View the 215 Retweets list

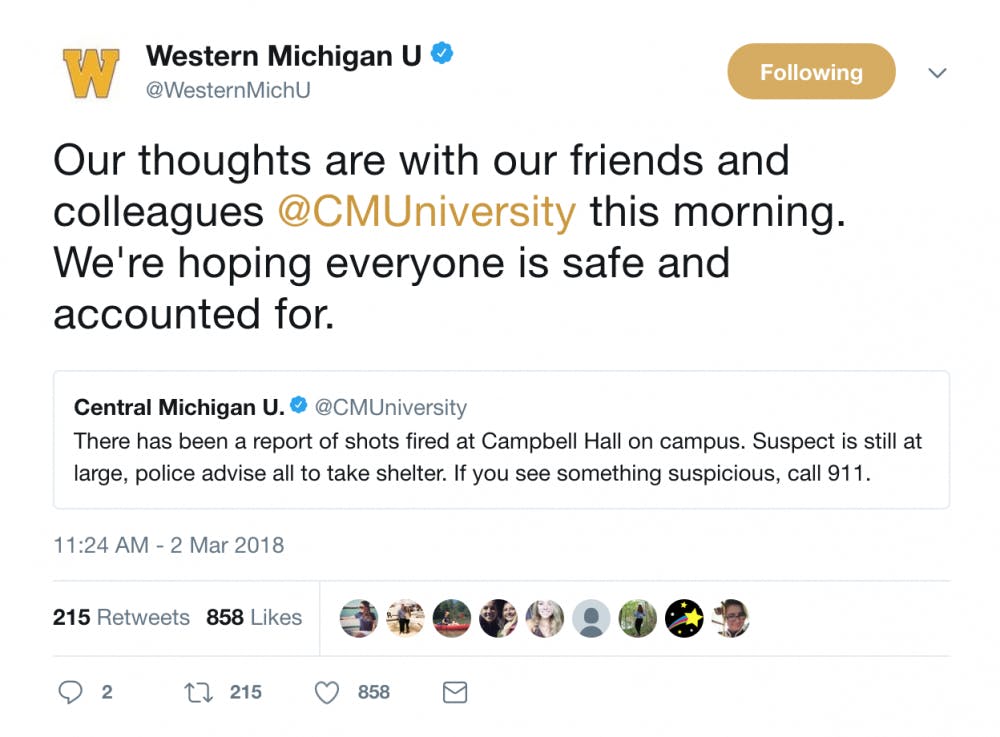pos(121,618)
